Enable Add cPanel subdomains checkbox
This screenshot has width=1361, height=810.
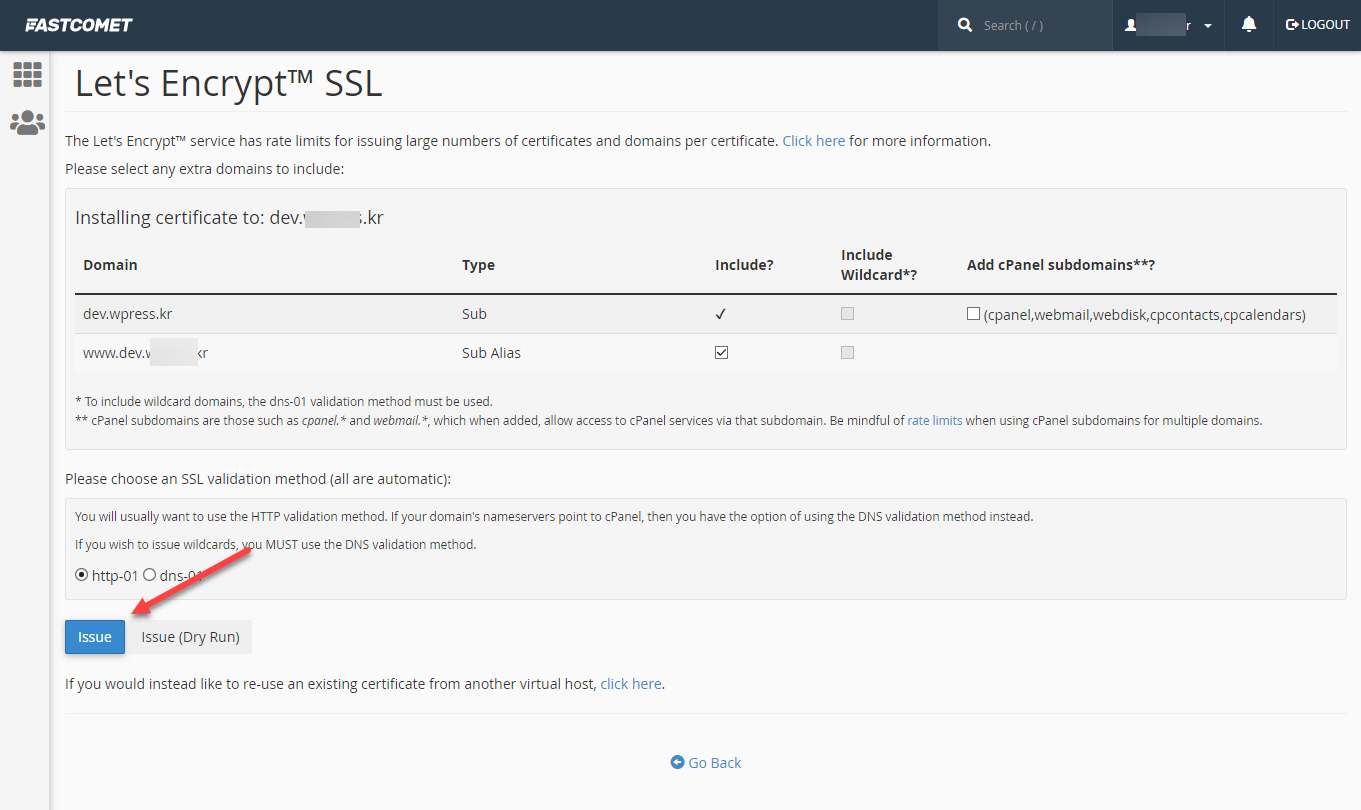973,313
